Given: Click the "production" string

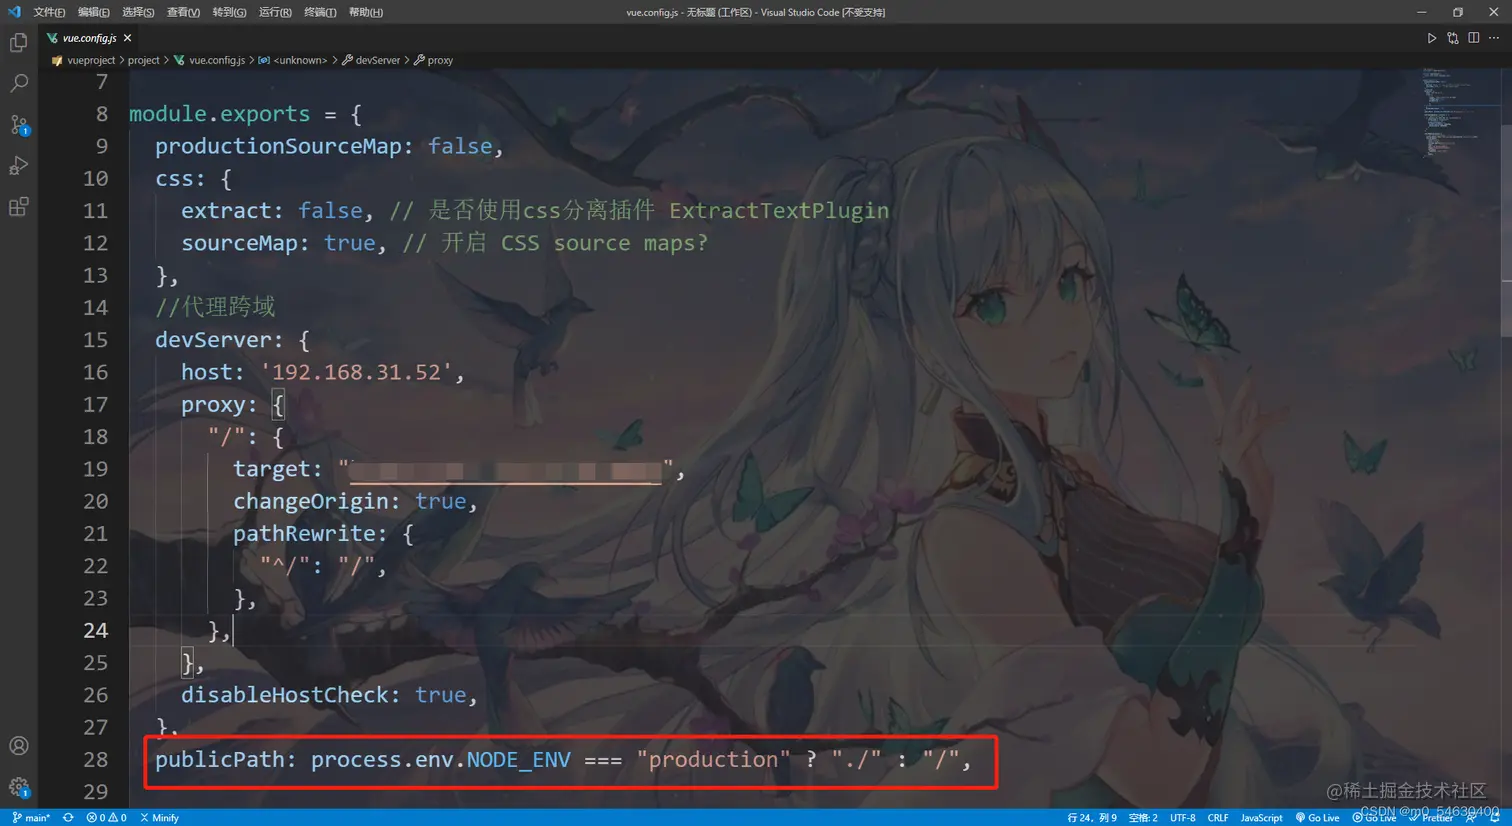Looking at the screenshot, I should click(x=713, y=759).
